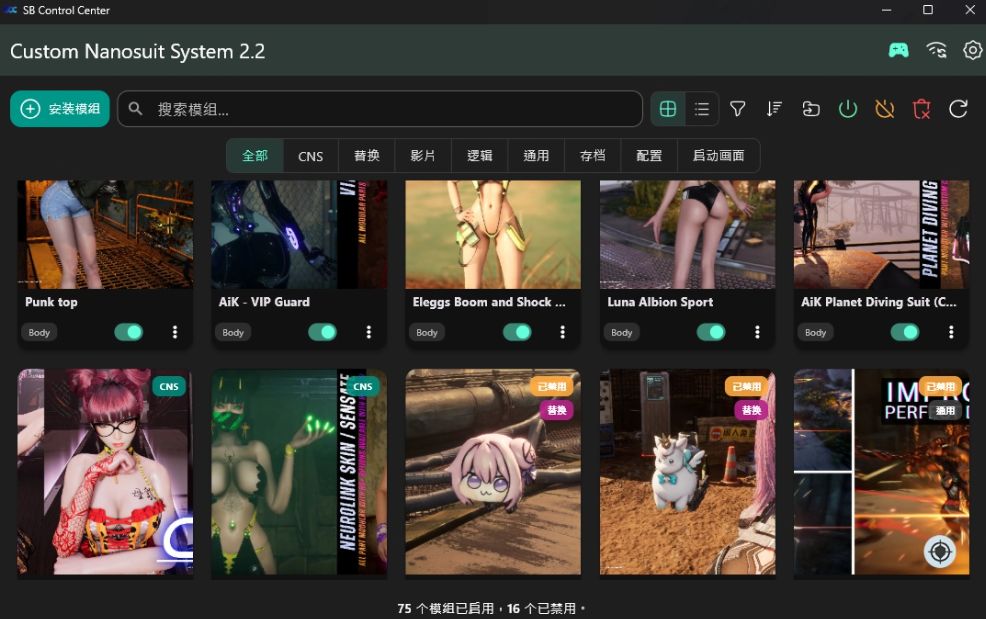Screen dimensions: 986x619
Task: Open more options for Eleggs Boom and Shock
Action: tap(562, 332)
